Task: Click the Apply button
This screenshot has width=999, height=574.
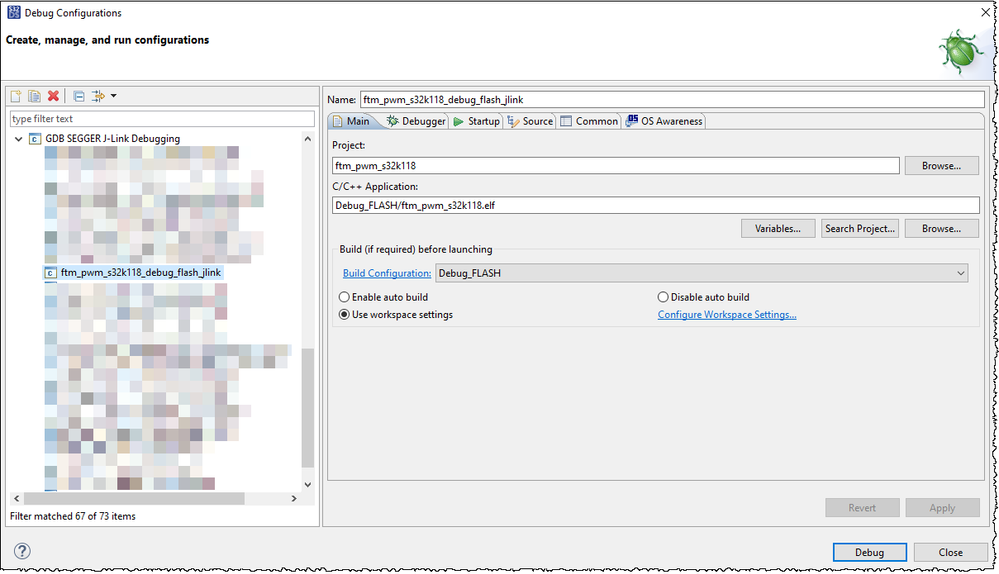Action: click(942, 508)
